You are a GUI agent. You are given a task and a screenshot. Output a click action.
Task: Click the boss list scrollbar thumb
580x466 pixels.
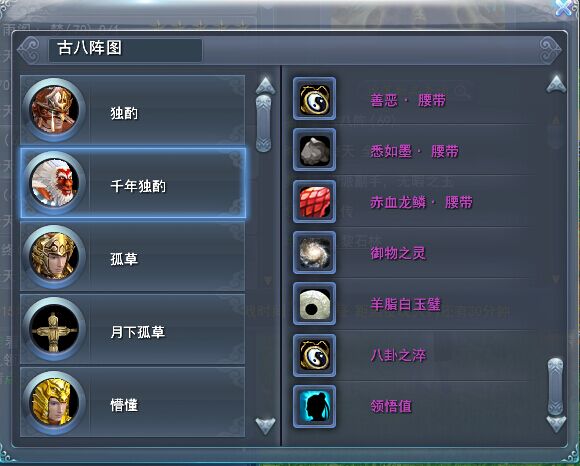264,123
